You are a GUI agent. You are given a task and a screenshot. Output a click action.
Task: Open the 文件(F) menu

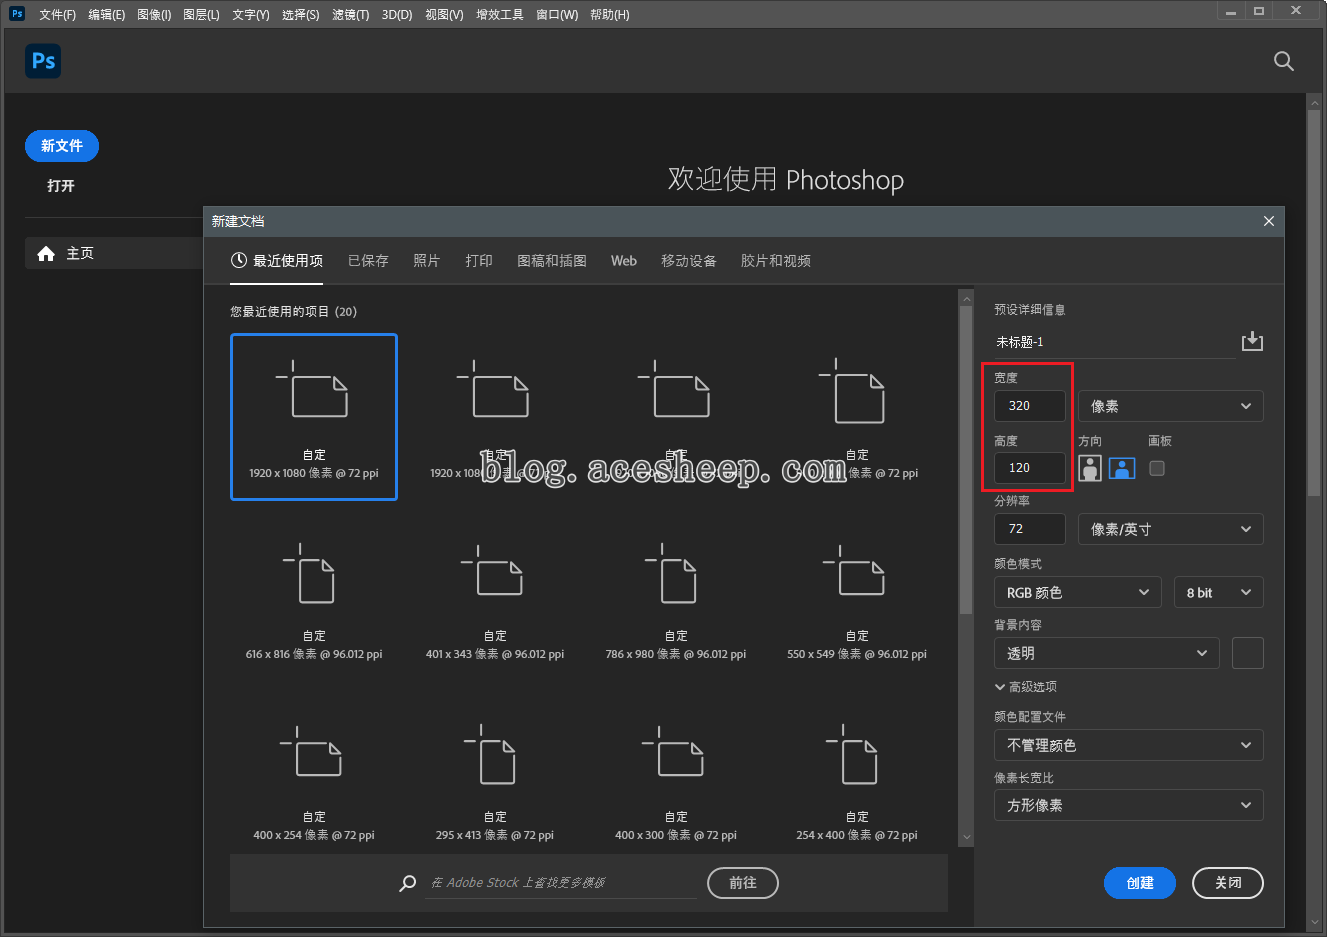(57, 15)
